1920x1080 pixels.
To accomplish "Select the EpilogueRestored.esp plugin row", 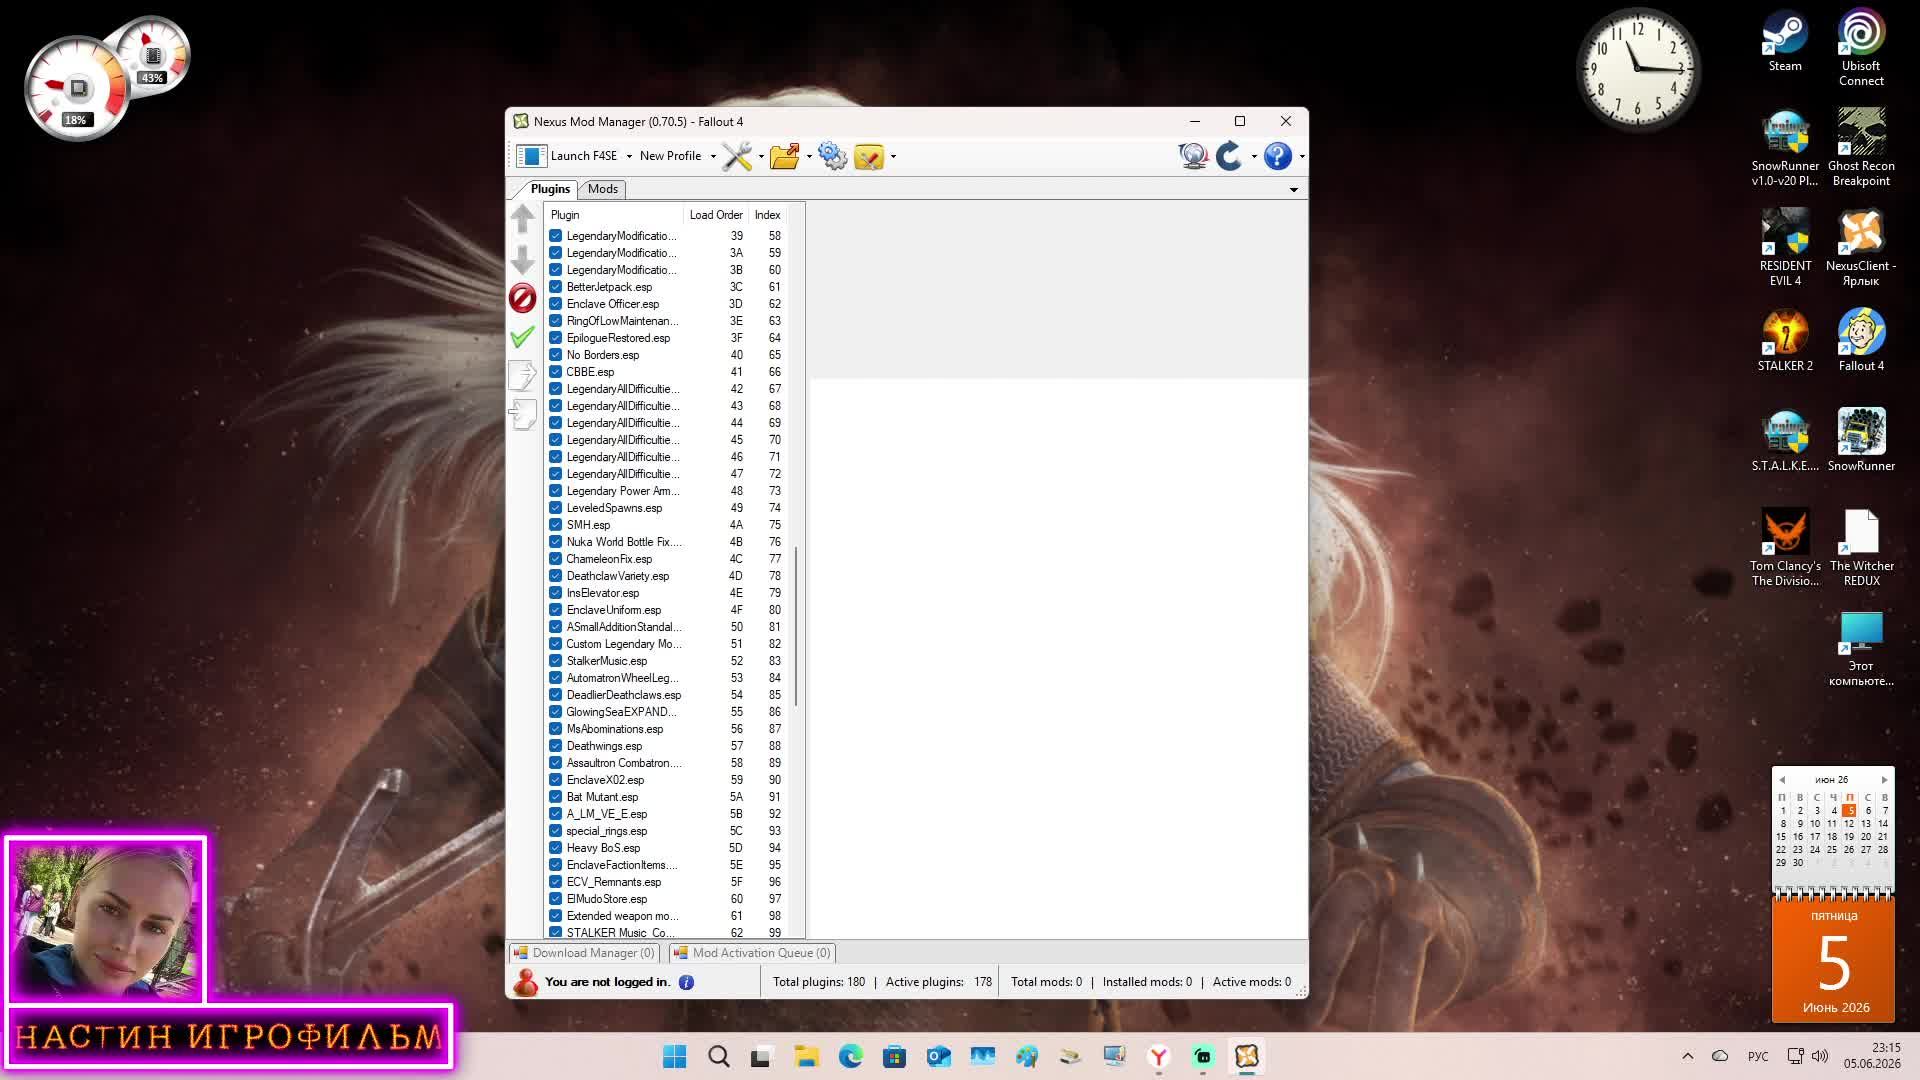I will (666, 338).
